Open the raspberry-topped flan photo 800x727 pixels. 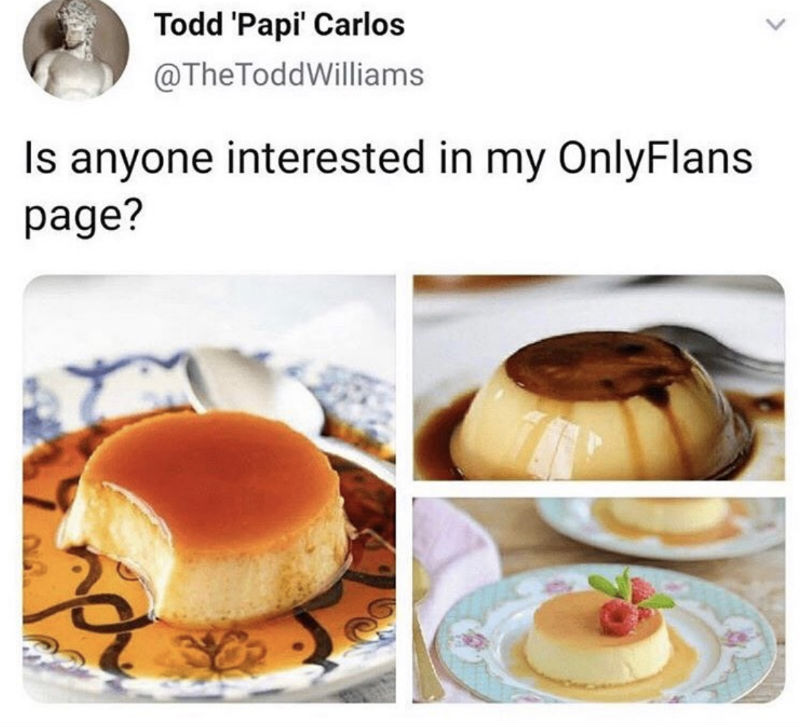tap(598, 600)
